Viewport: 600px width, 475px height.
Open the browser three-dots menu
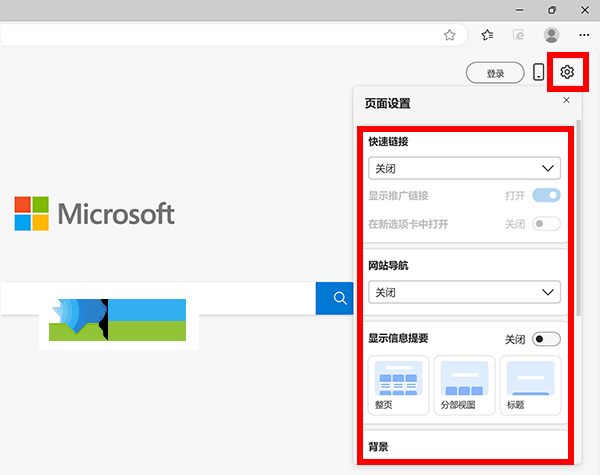click(x=584, y=35)
